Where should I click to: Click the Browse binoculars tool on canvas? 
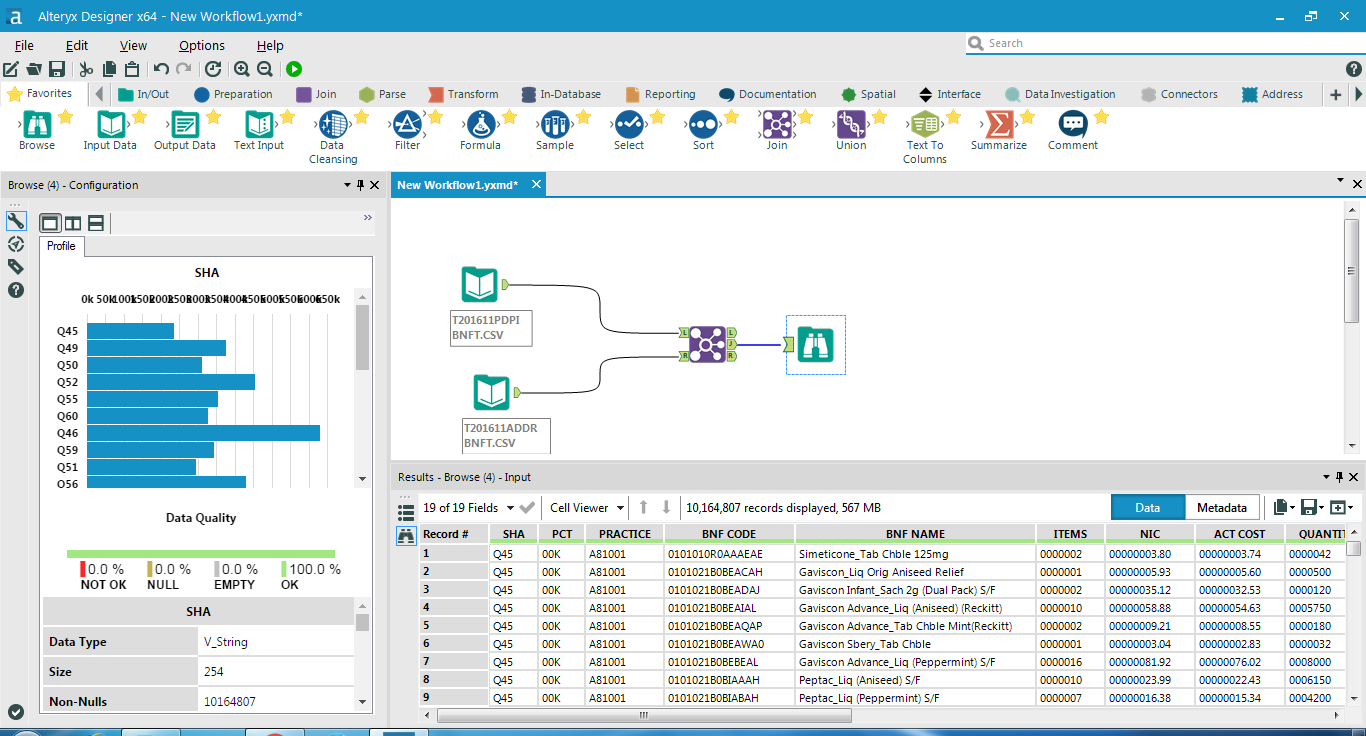[x=816, y=345]
